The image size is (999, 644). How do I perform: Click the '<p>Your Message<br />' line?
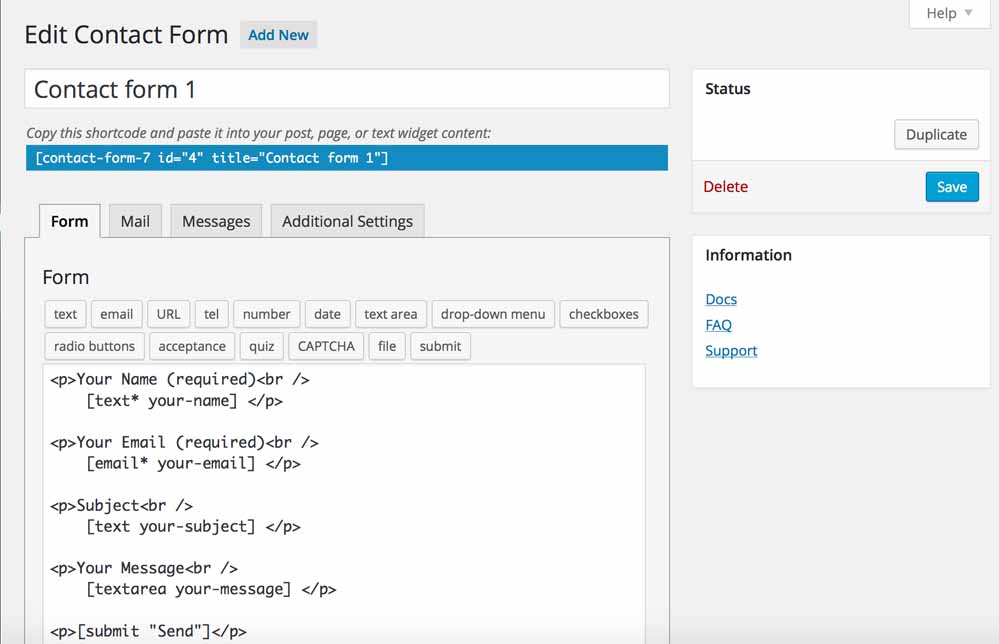(x=144, y=568)
